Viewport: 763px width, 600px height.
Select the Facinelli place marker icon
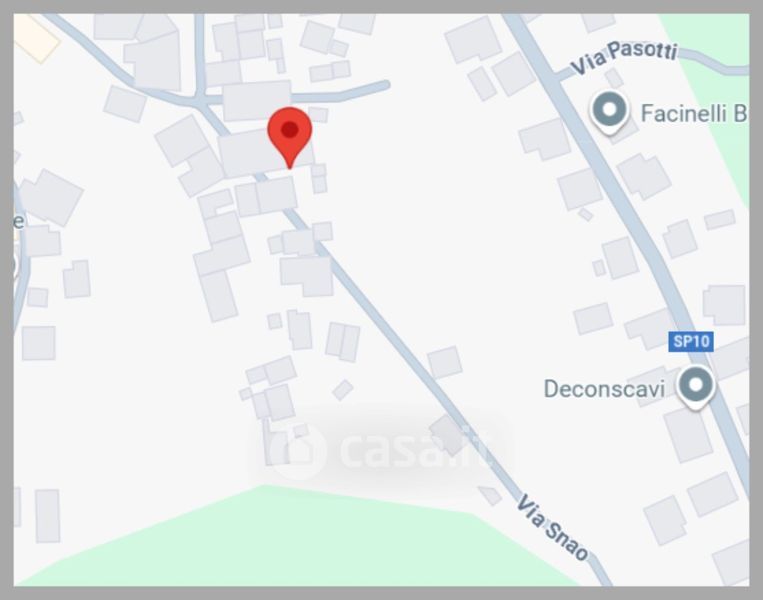(609, 112)
